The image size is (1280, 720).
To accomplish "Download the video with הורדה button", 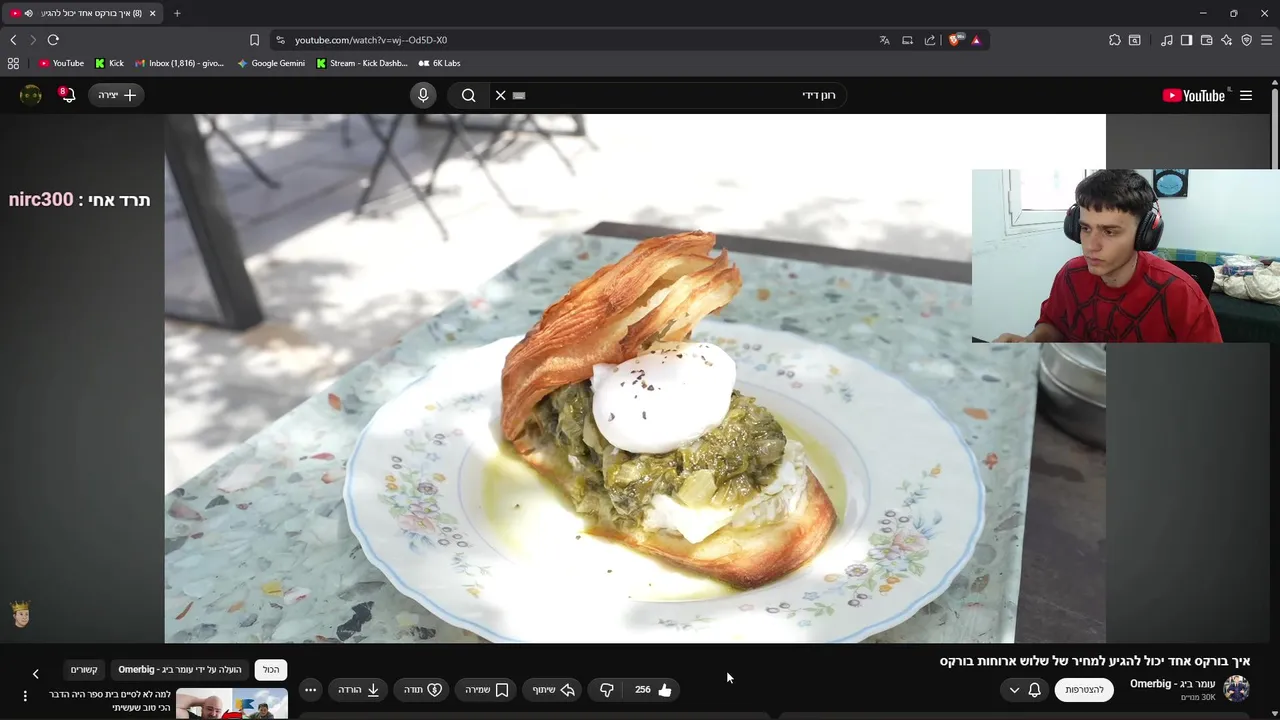I will pos(358,690).
